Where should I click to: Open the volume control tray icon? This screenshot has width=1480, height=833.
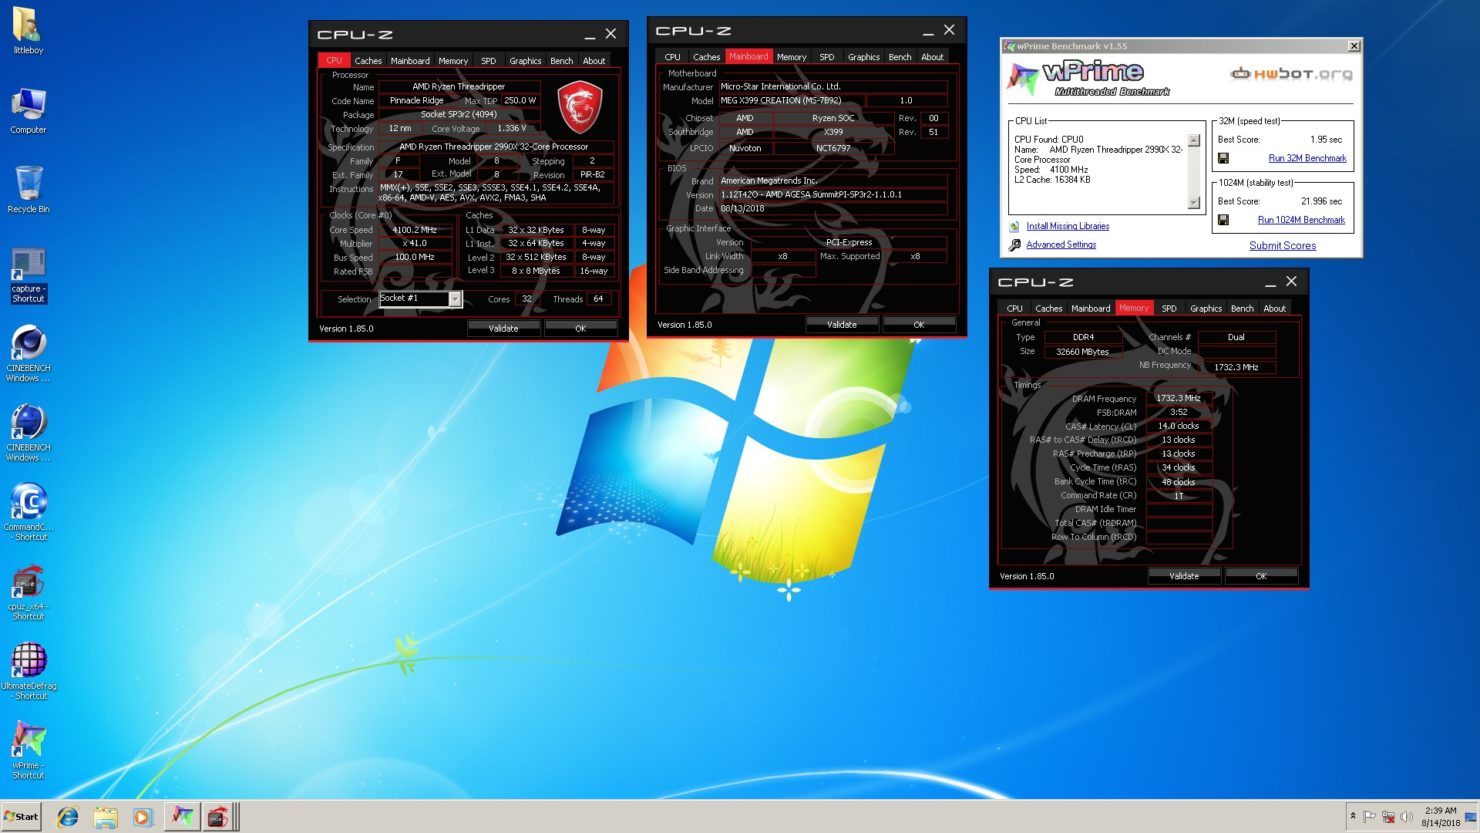(1406, 816)
